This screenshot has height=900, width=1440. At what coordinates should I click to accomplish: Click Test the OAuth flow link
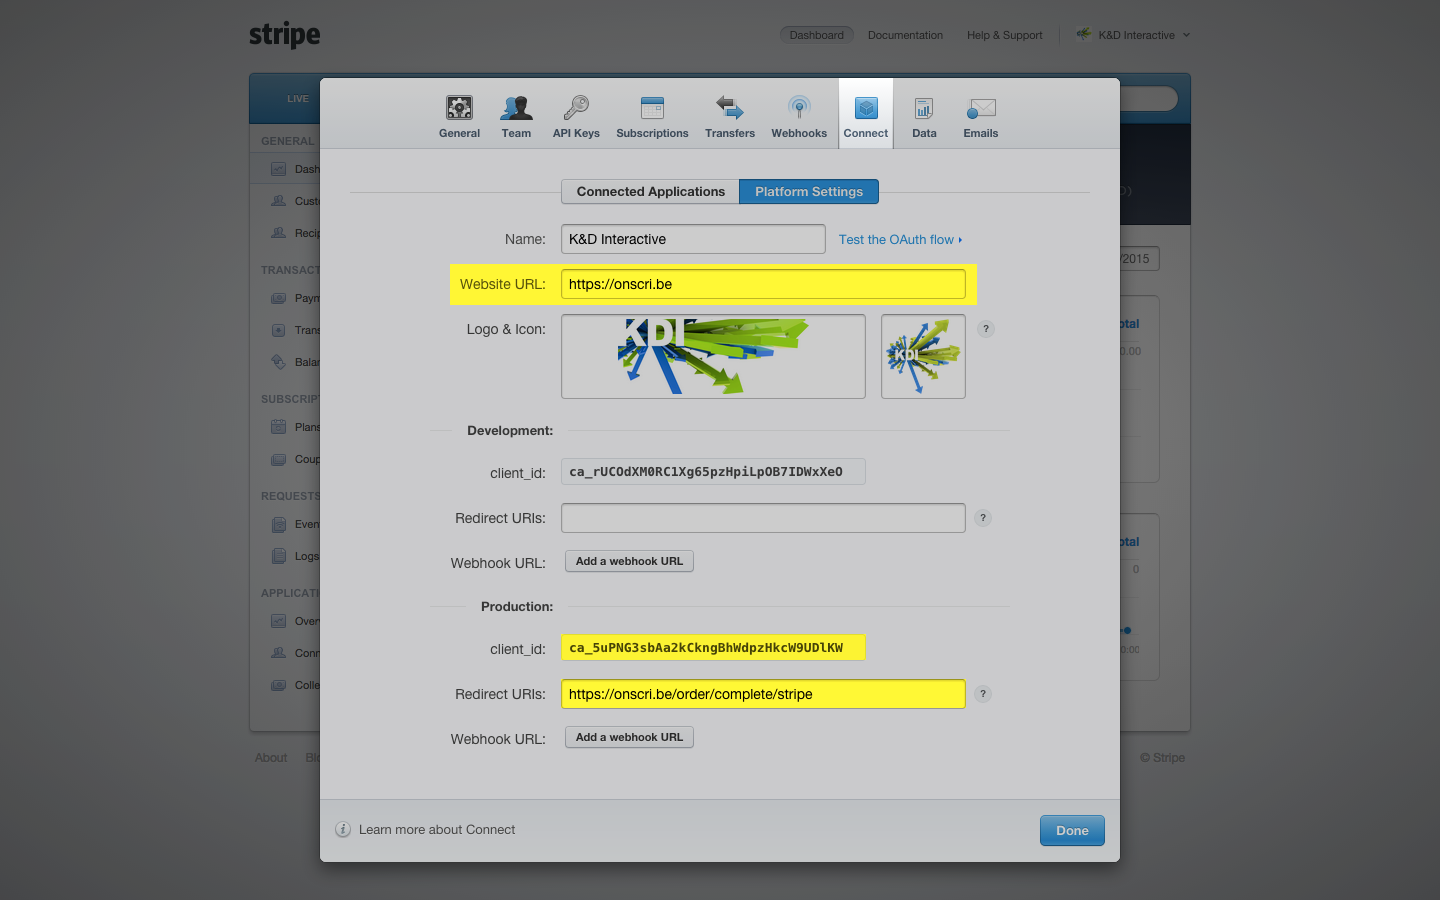[900, 240]
